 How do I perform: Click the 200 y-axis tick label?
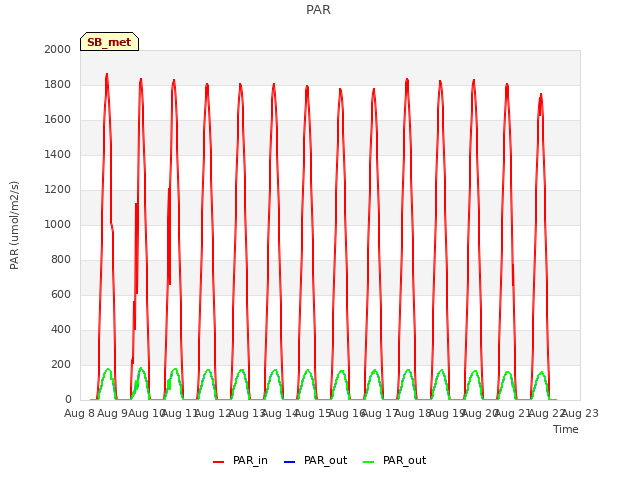click(x=61, y=364)
